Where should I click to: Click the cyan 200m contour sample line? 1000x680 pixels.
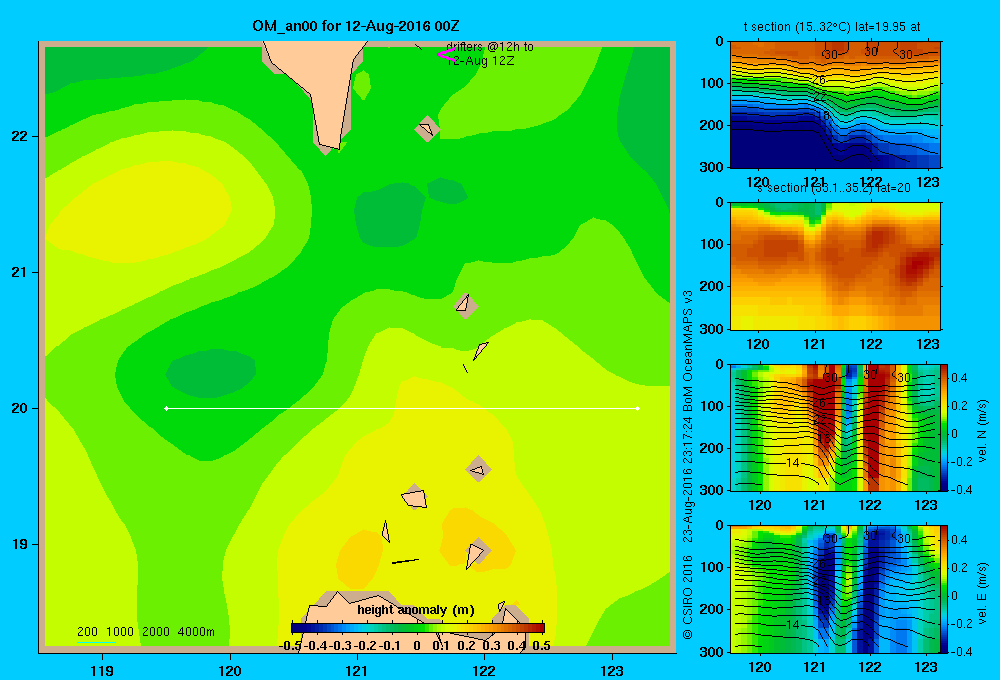[96, 642]
